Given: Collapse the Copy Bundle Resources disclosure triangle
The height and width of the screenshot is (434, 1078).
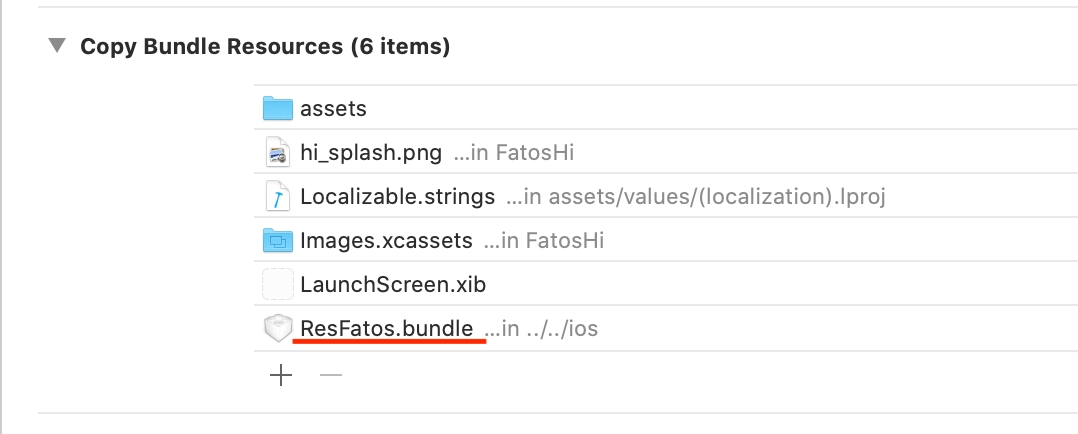Looking at the screenshot, I should pyautogui.click(x=58, y=46).
